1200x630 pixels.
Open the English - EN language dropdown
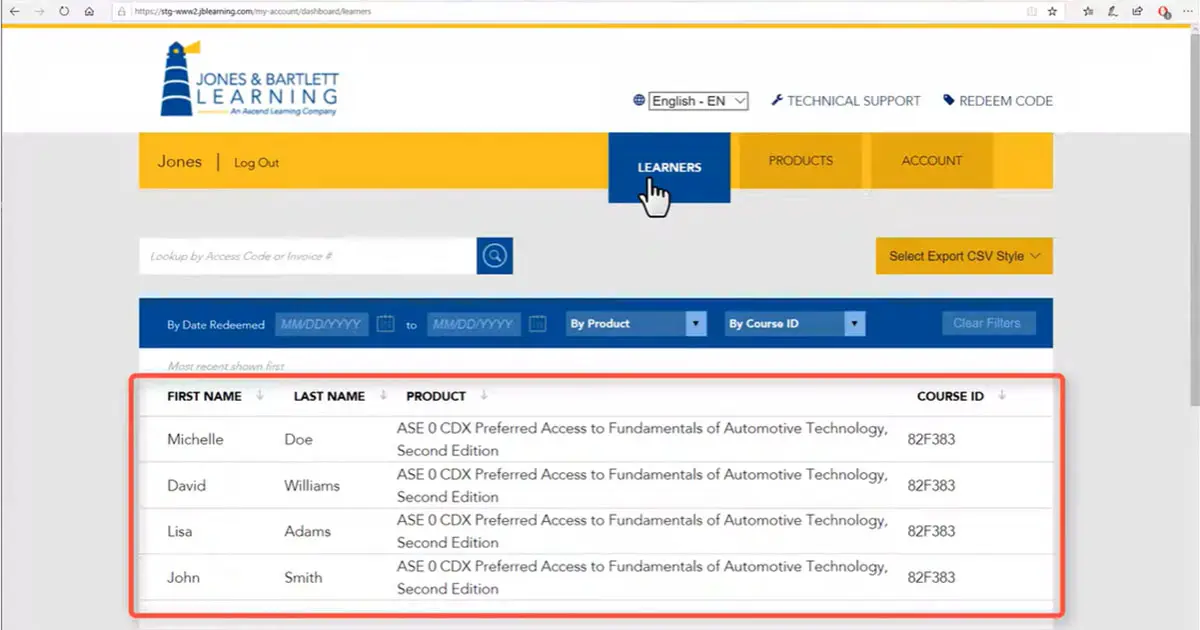pos(697,100)
